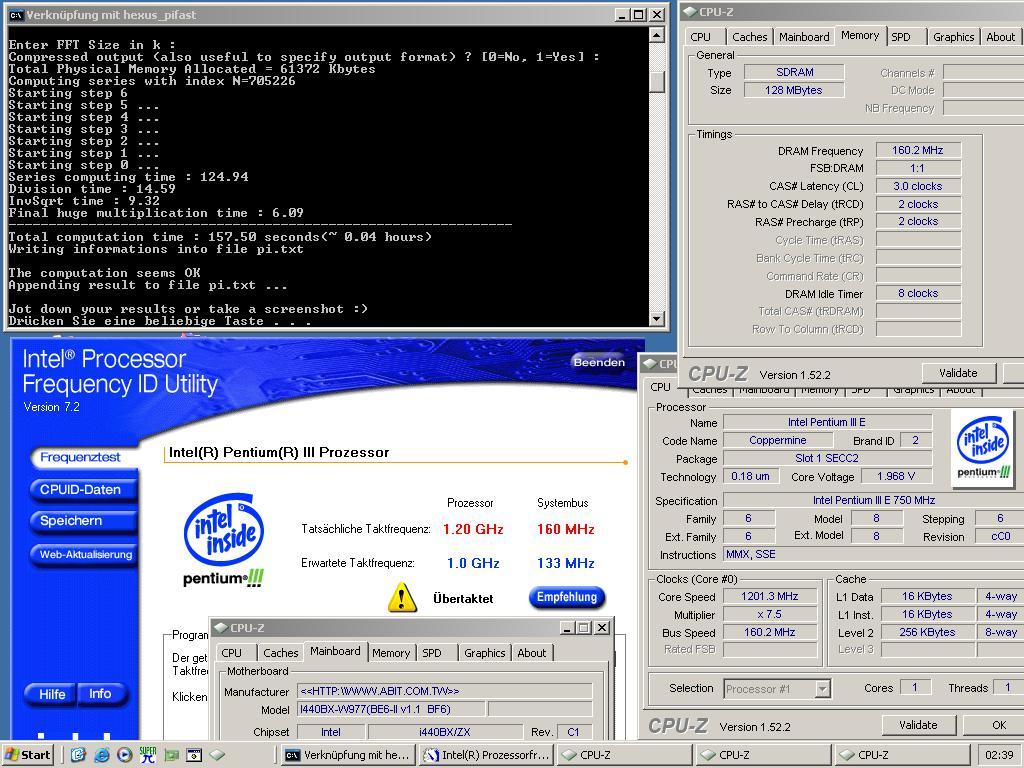
Task: Open the Processor #1 Selection dropdown
Action: (x=823, y=688)
